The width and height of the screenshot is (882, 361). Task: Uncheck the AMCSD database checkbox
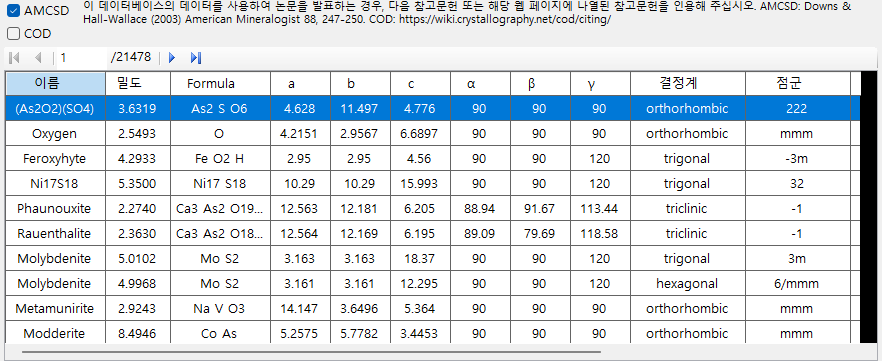14,10
